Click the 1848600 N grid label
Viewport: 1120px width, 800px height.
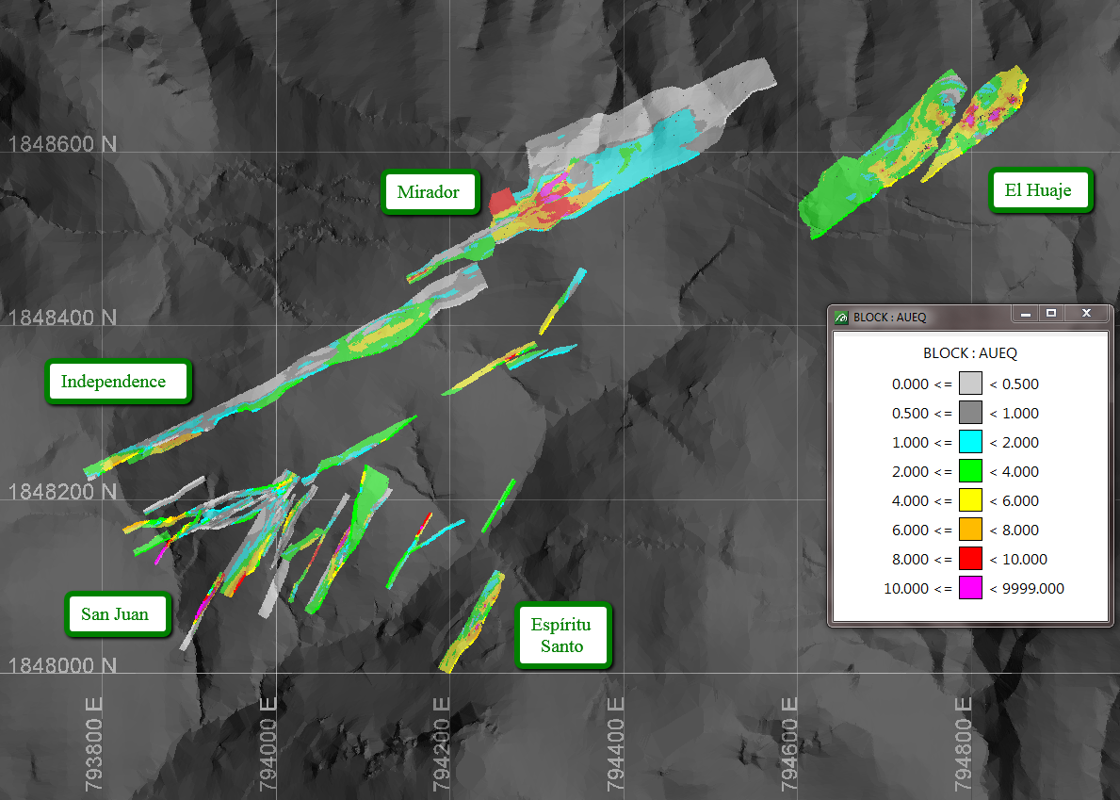(62, 144)
